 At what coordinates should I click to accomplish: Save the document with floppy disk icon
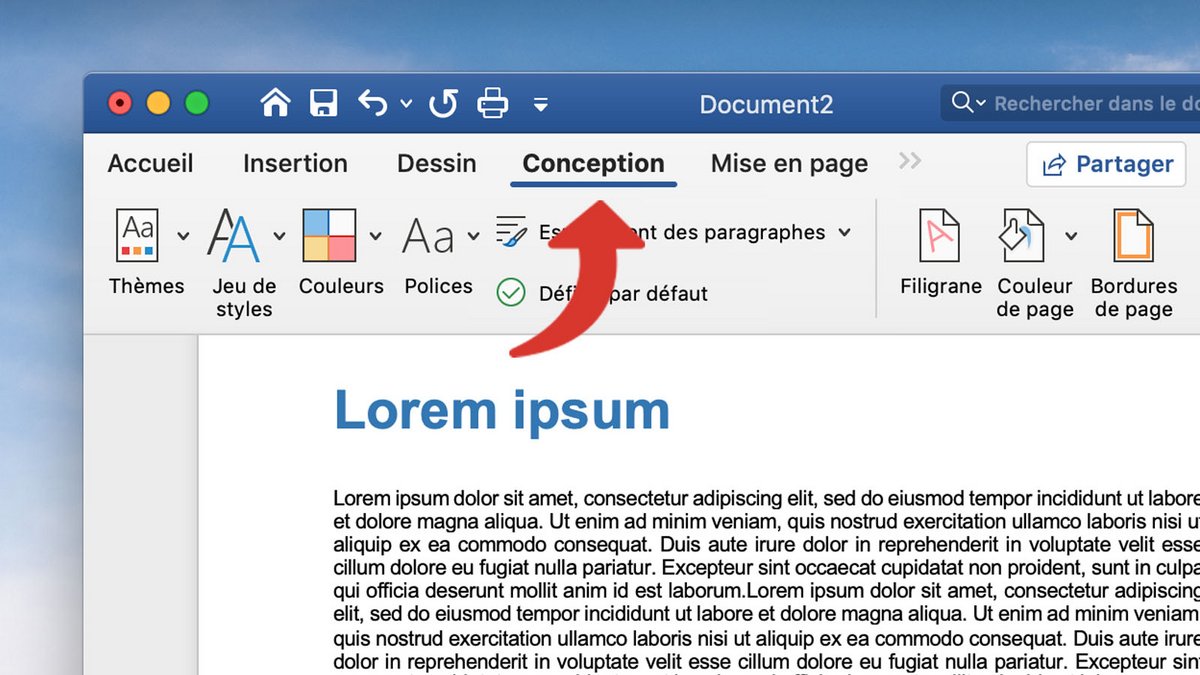click(x=323, y=103)
